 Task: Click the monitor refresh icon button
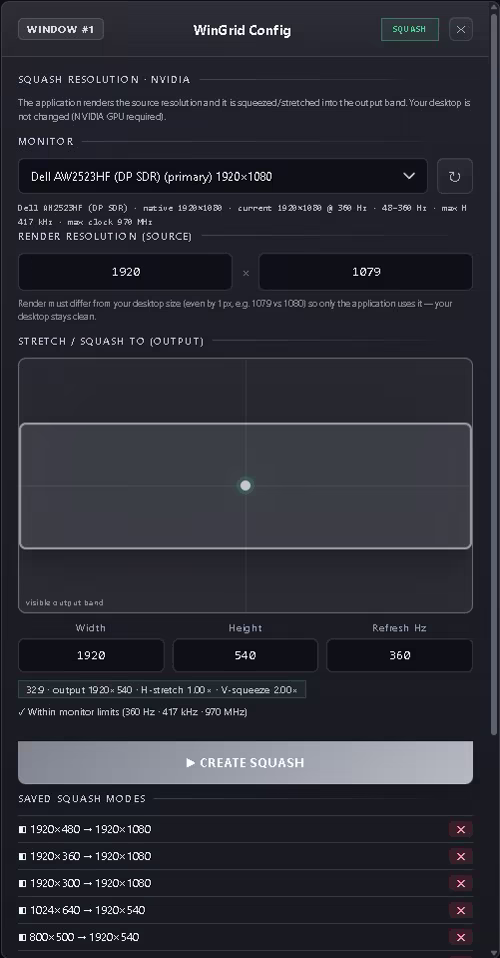(x=455, y=177)
